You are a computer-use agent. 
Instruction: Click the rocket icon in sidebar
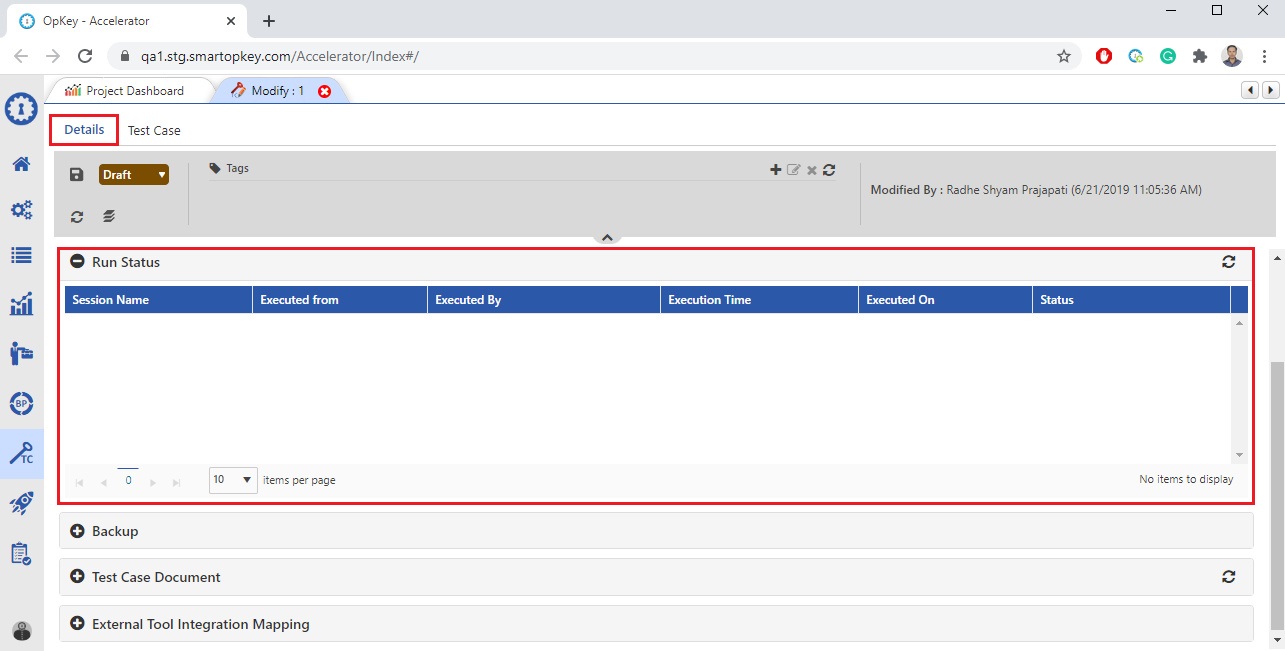click(21, 503)
